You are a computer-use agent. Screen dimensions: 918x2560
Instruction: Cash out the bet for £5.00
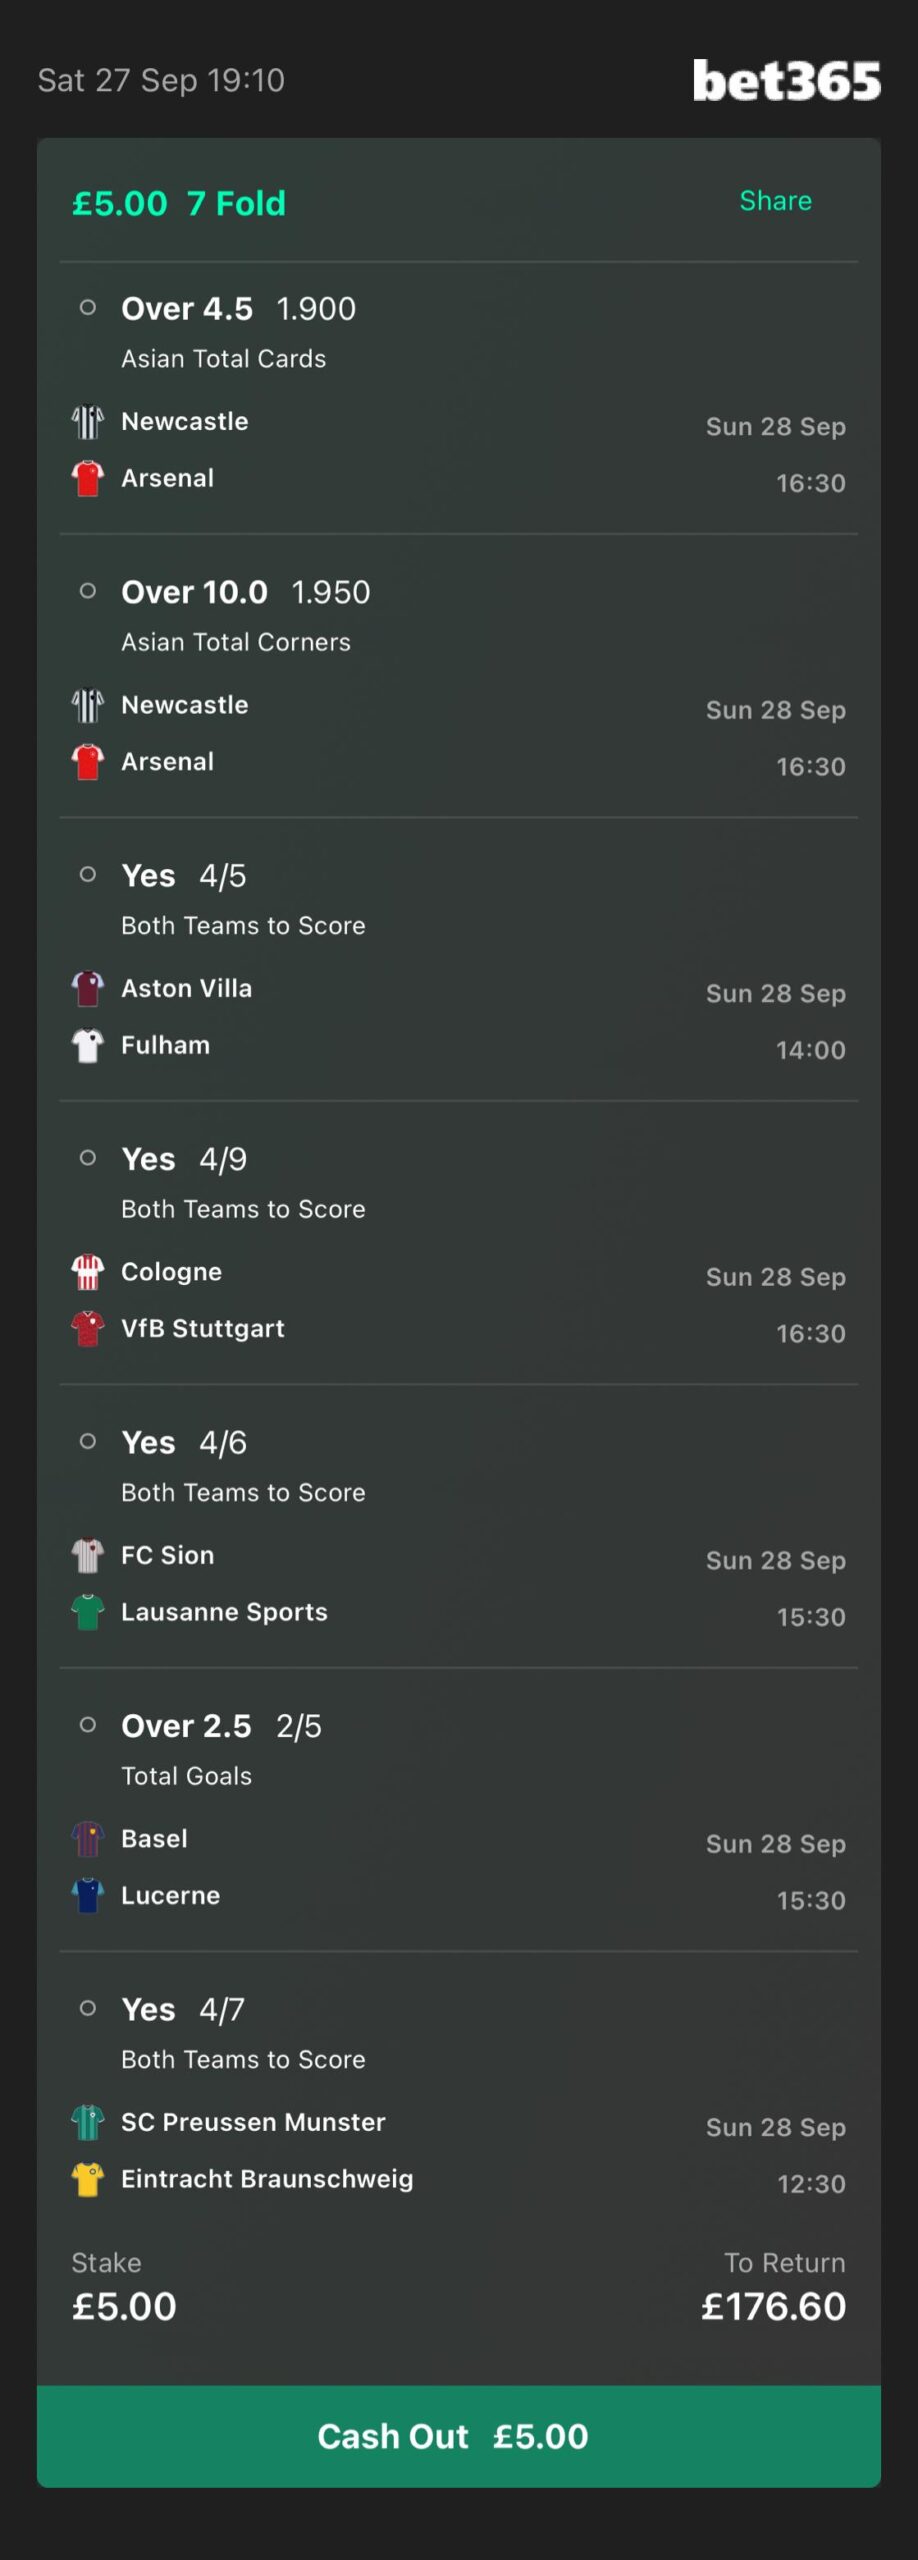click(x=459, y=2436)
